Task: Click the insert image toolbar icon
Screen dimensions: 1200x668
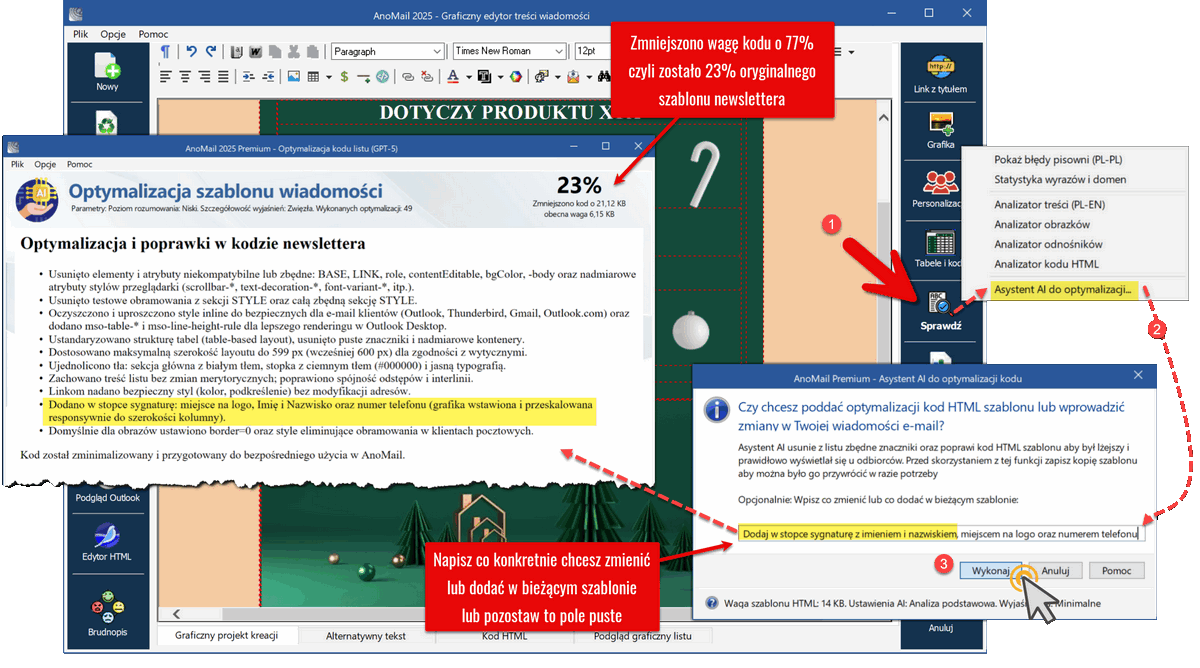Action: coord(294,76)
